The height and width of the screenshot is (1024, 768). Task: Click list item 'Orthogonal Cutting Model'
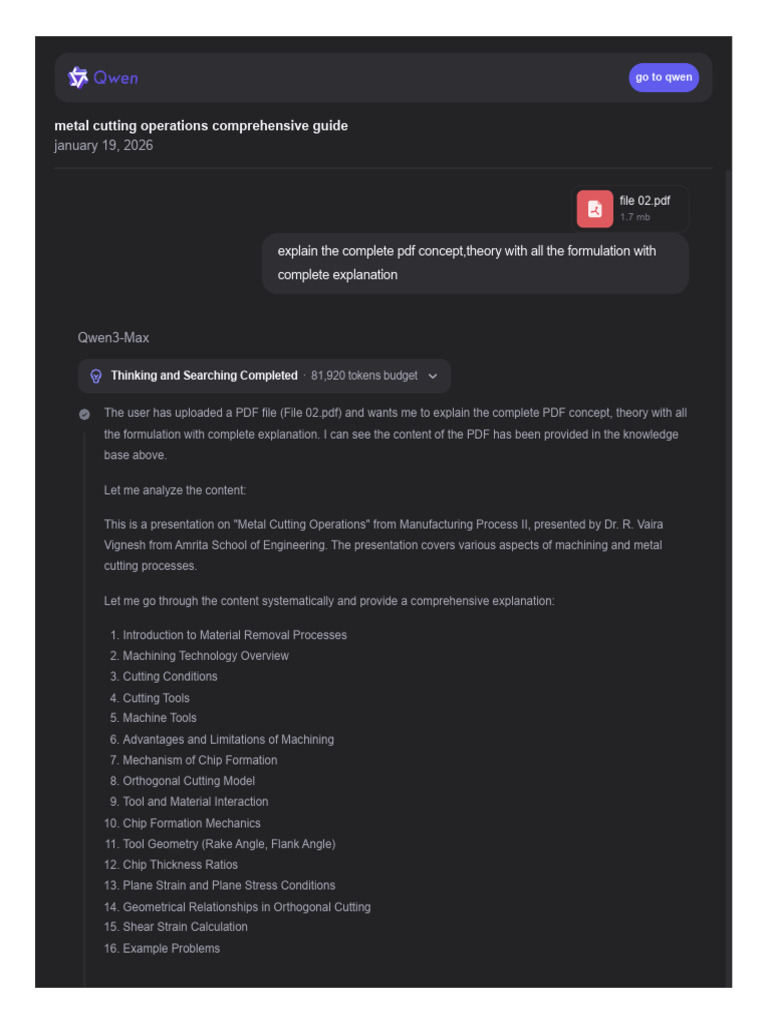[189, 780]
